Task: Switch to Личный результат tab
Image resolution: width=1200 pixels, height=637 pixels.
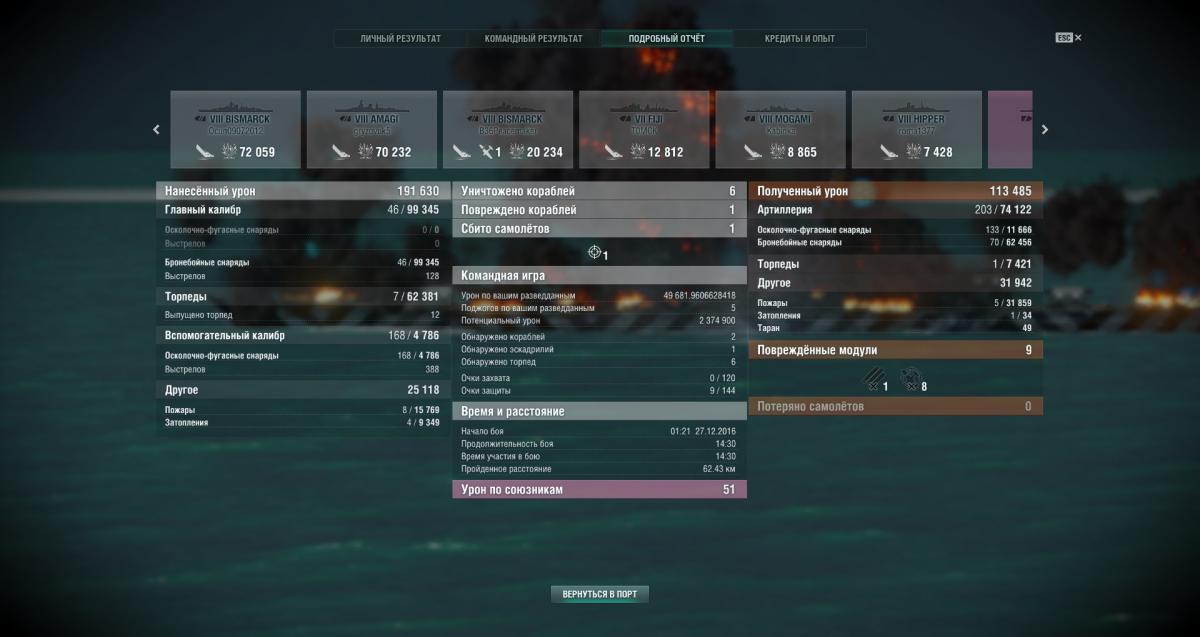Action: tap(400, 39)
